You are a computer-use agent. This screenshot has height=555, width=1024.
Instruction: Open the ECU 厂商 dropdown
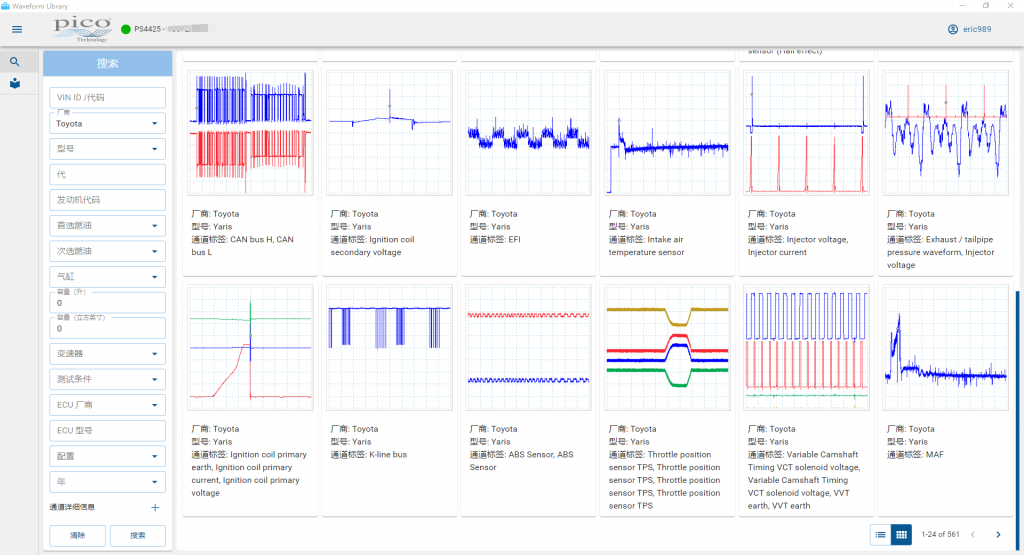[154, 405]
